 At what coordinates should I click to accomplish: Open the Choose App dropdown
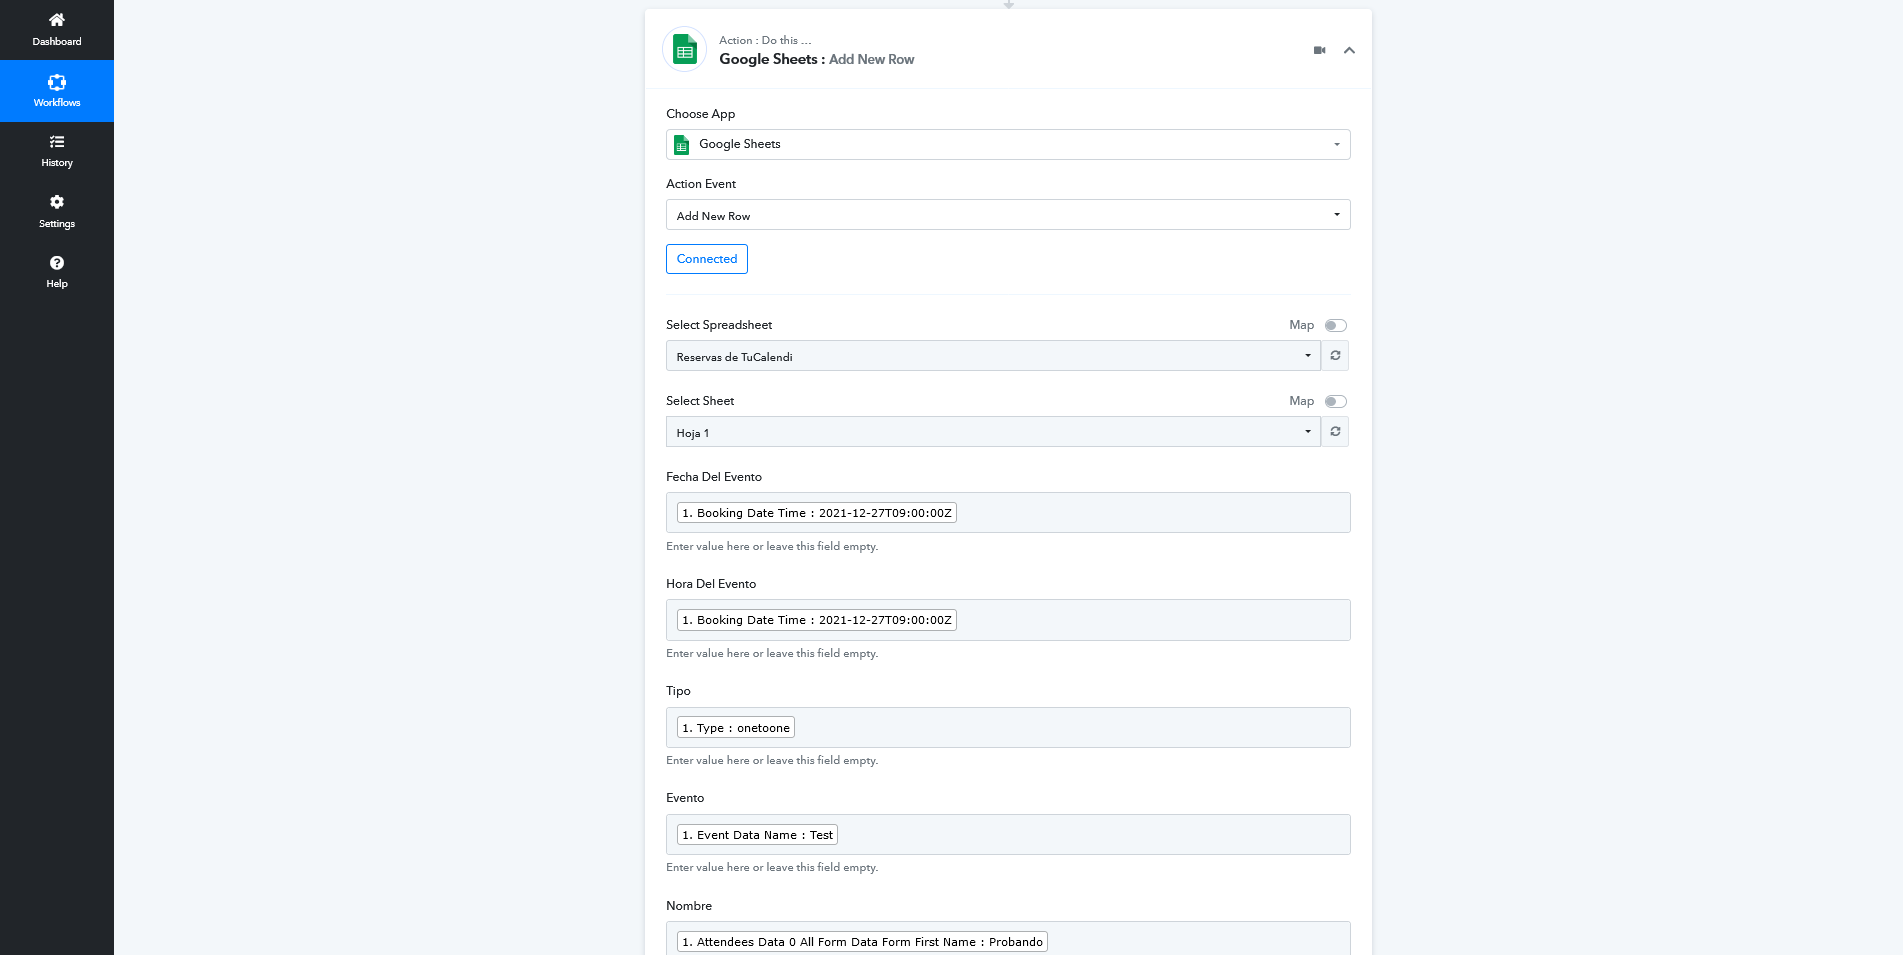click(1008, 144)
